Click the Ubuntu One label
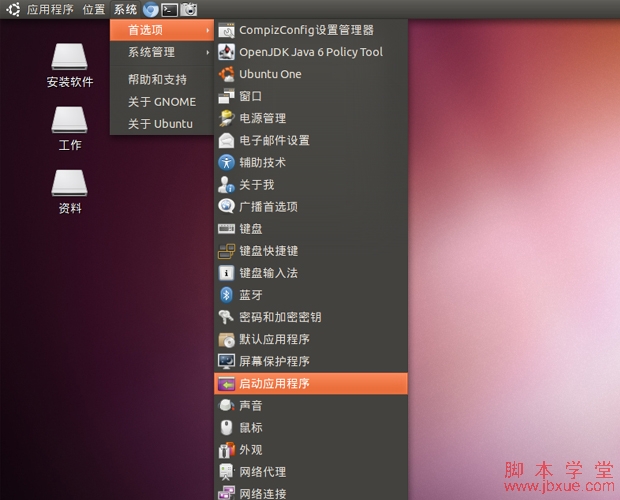This screenshot has height=500, width=620. [270, 74]
